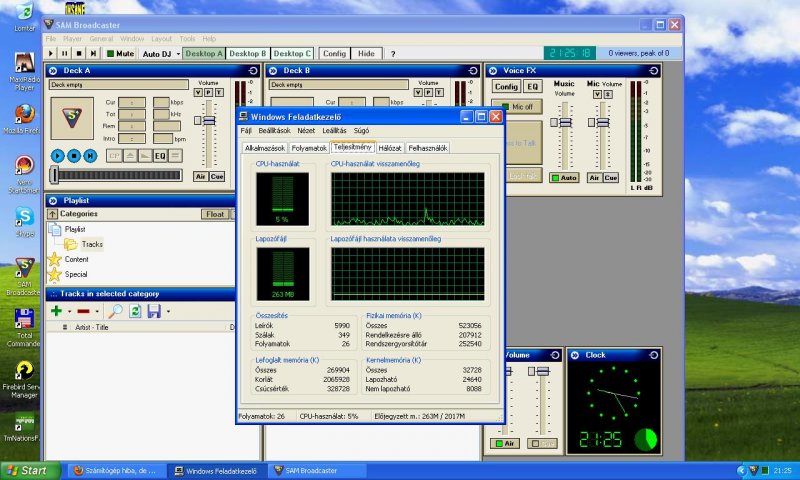The image size is (800, 480).
Task: Open the Auto DJ dropdown arrow
Action: click(177, 53)
